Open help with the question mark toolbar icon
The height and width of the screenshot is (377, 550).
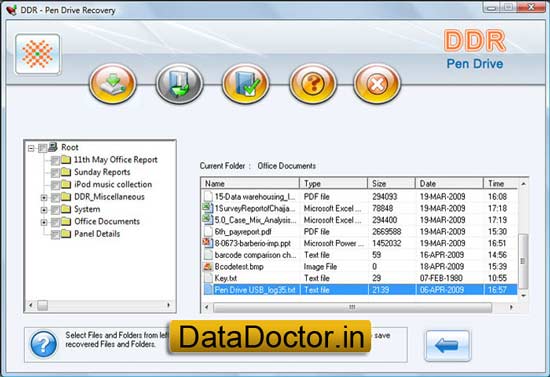click(x=313, y=84)
